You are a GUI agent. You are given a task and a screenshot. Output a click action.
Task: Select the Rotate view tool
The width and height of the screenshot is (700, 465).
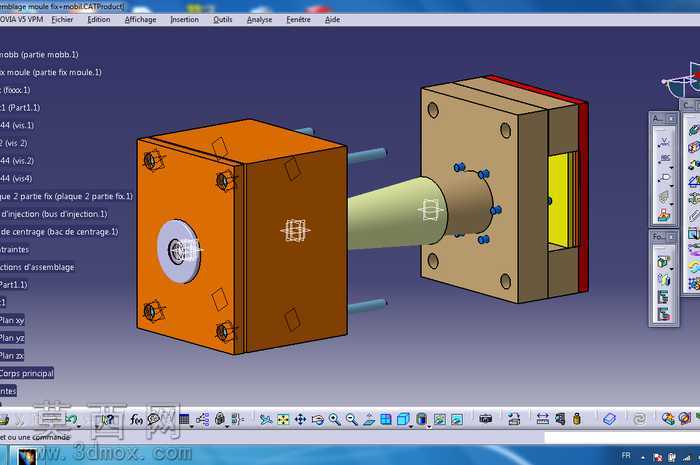(x=317, y=419)
